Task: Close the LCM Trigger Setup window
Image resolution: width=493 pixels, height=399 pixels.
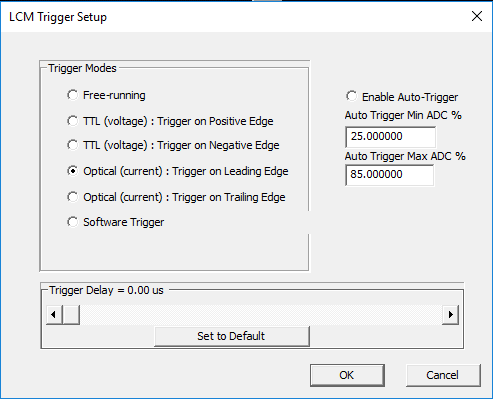Action: coord(477,16)
